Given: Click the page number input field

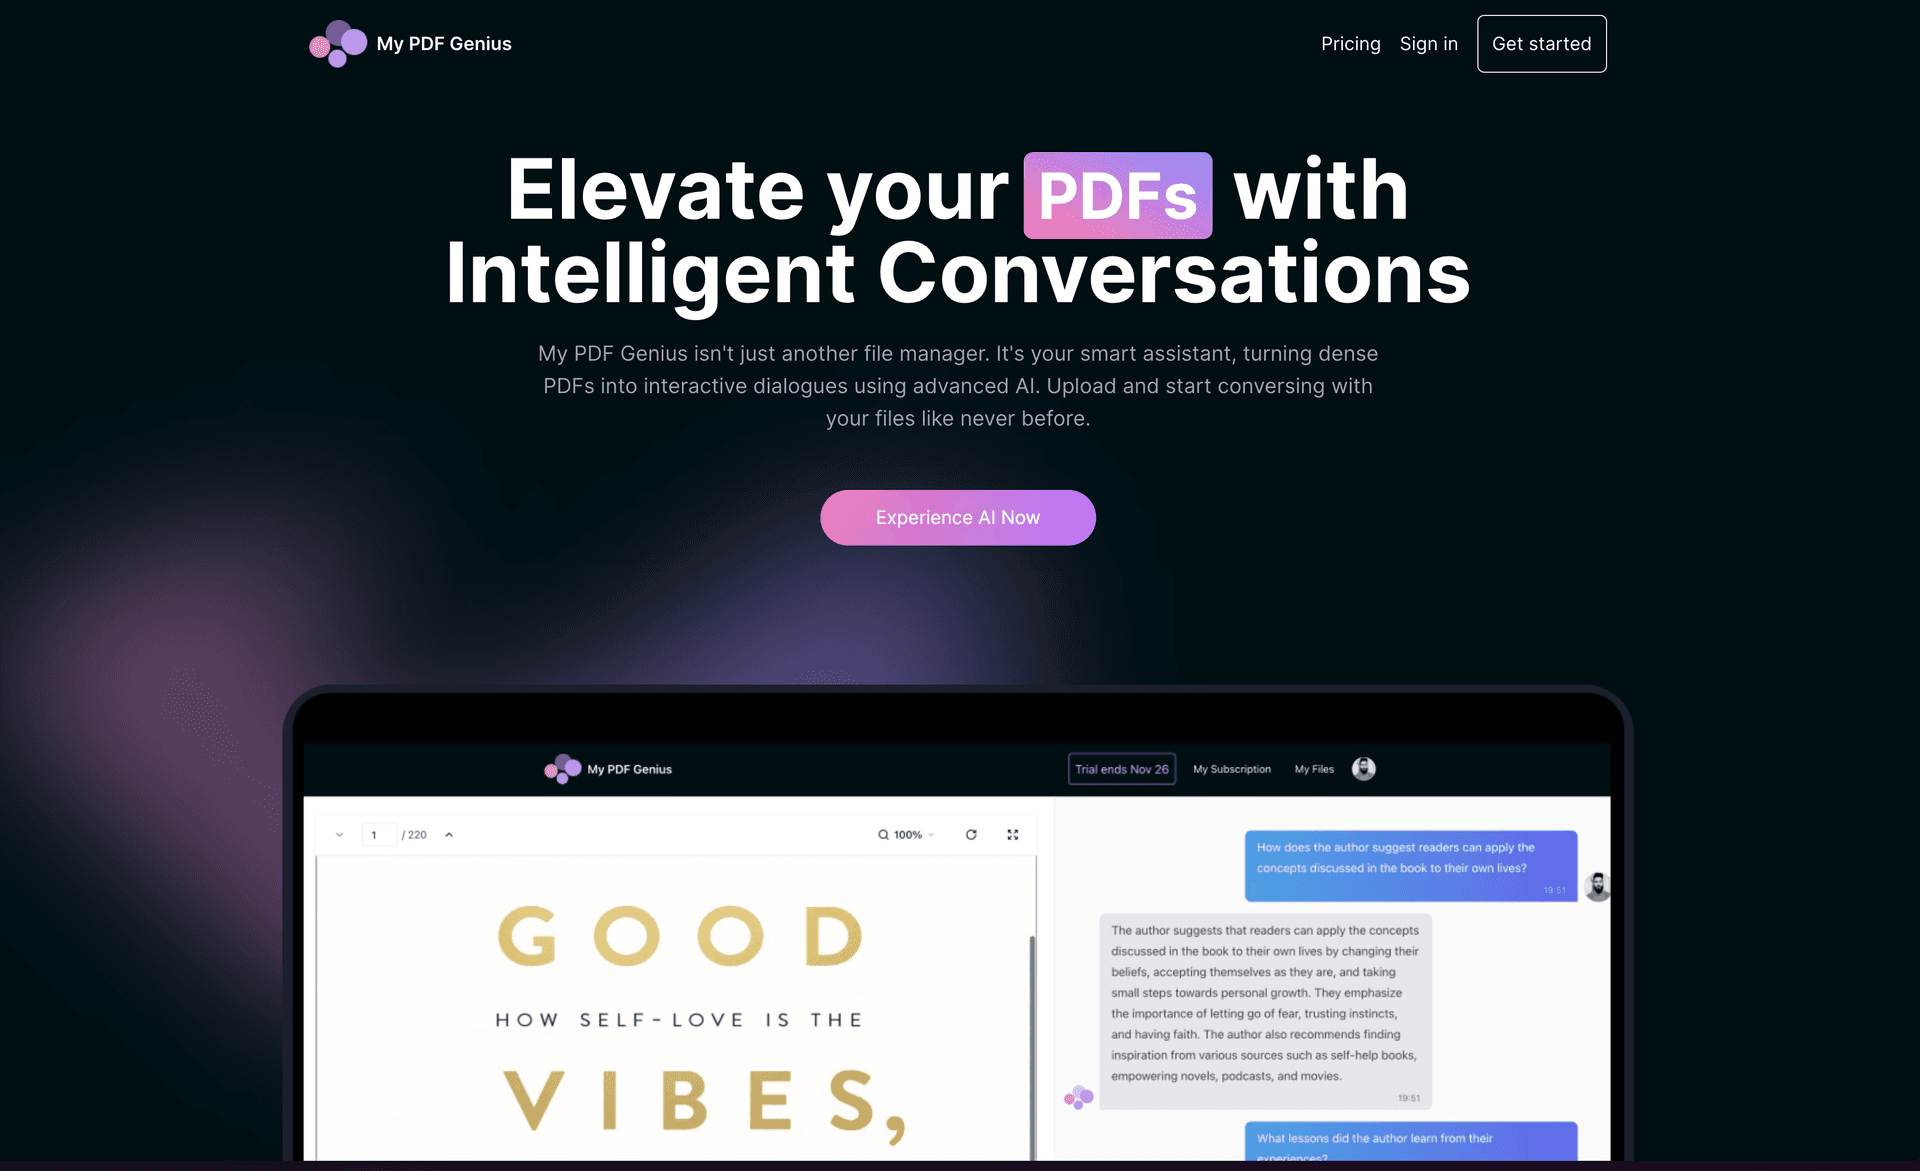Looking at the screenshot, I should 379,835.
